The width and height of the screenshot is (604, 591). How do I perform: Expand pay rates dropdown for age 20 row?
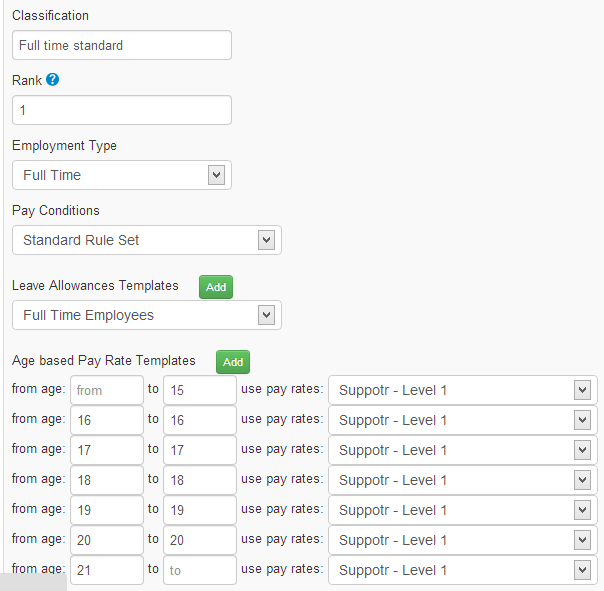coord(462,540)
